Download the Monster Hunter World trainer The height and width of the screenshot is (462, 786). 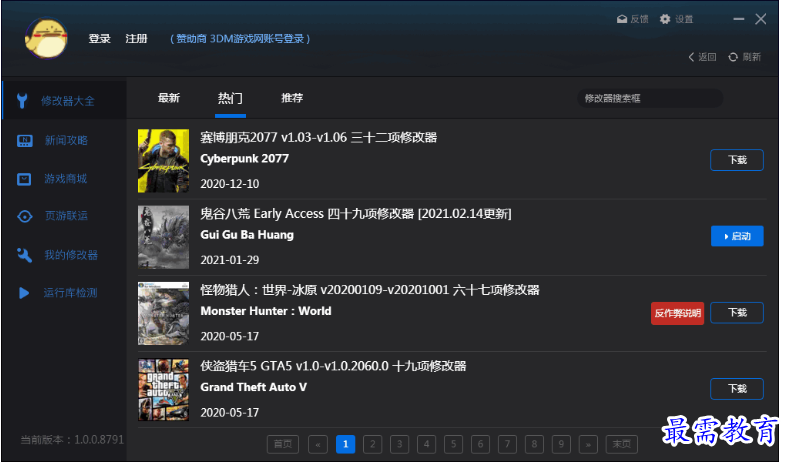coord(736,313)
